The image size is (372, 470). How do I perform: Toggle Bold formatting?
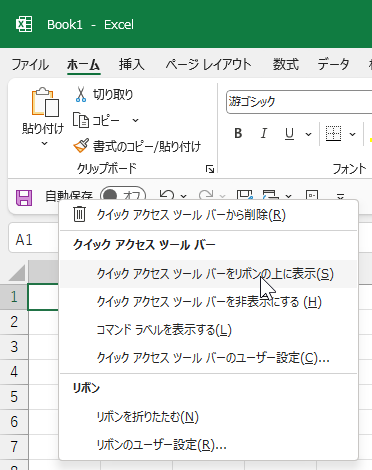(238, 133)
